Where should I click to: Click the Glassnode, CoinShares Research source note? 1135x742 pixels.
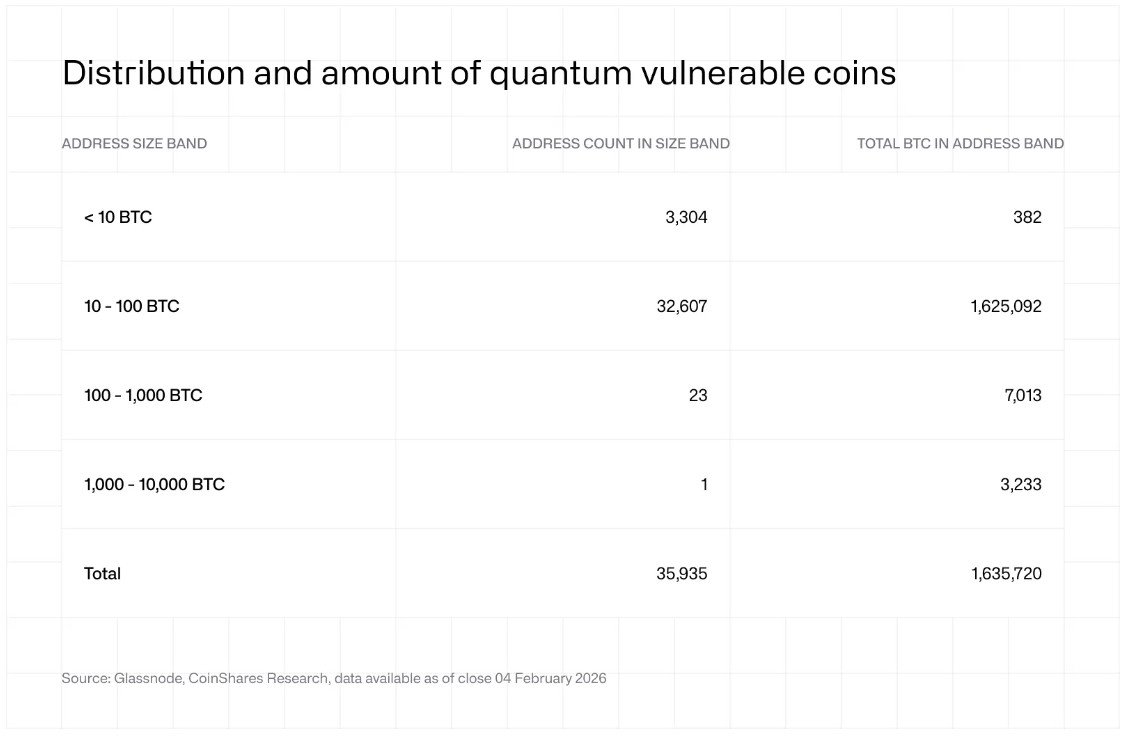click(x=334, y=678)
